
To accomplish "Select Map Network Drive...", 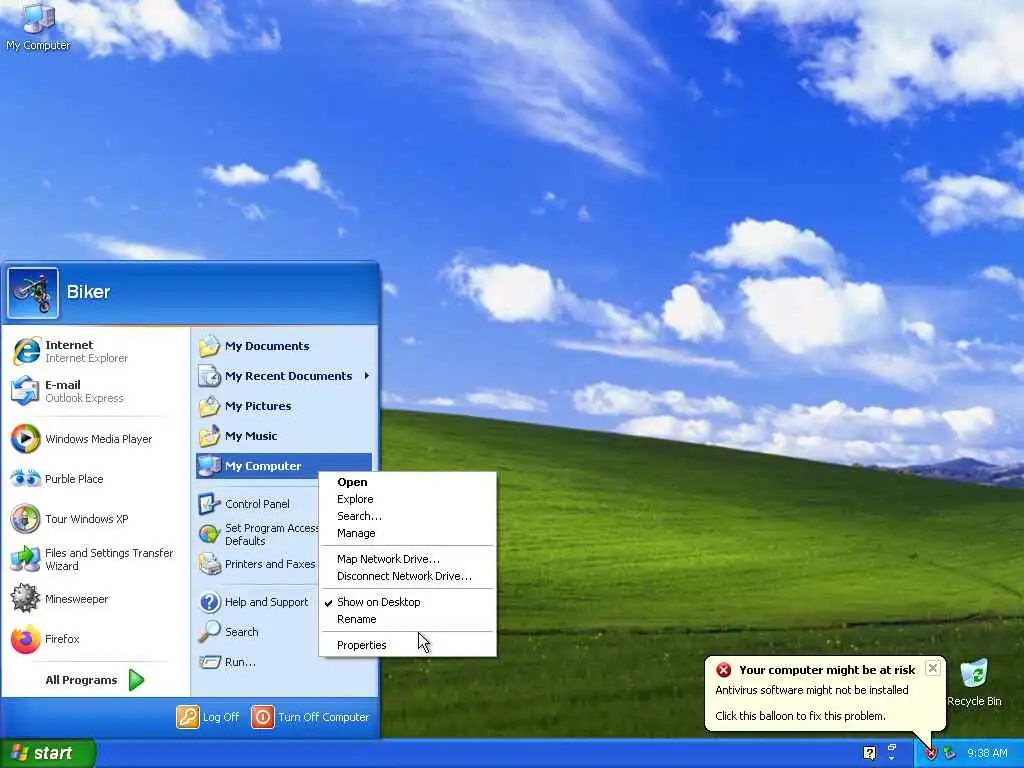I will (408, 559).
